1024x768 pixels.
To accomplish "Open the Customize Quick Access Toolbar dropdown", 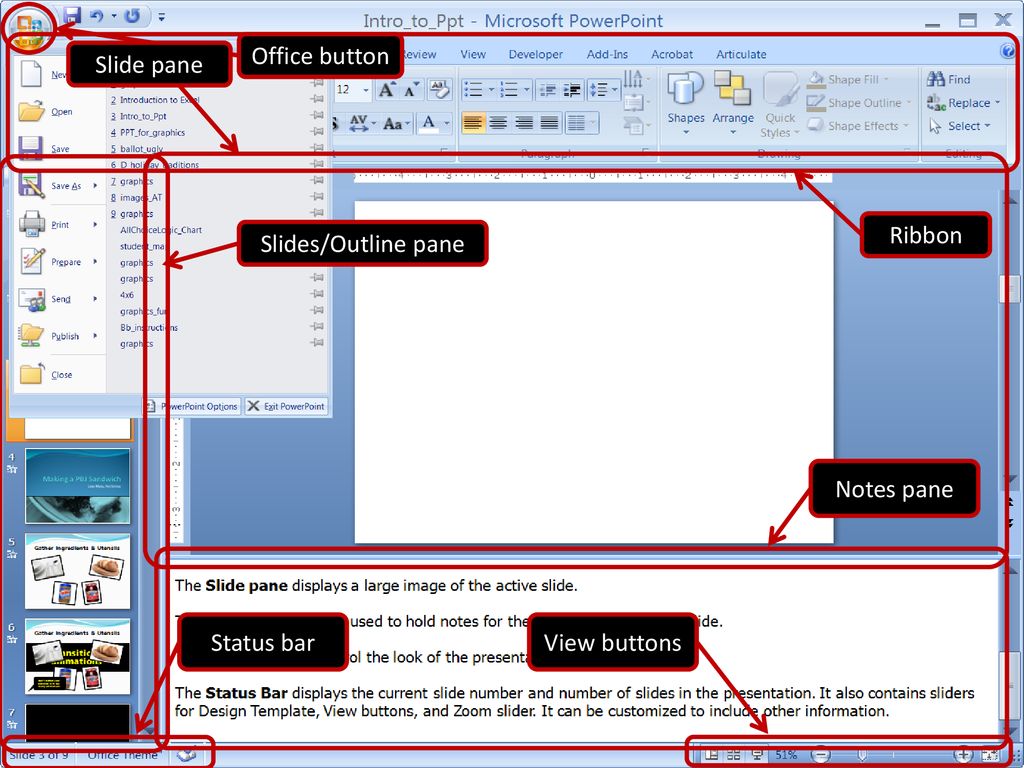I will click(162, 17).
